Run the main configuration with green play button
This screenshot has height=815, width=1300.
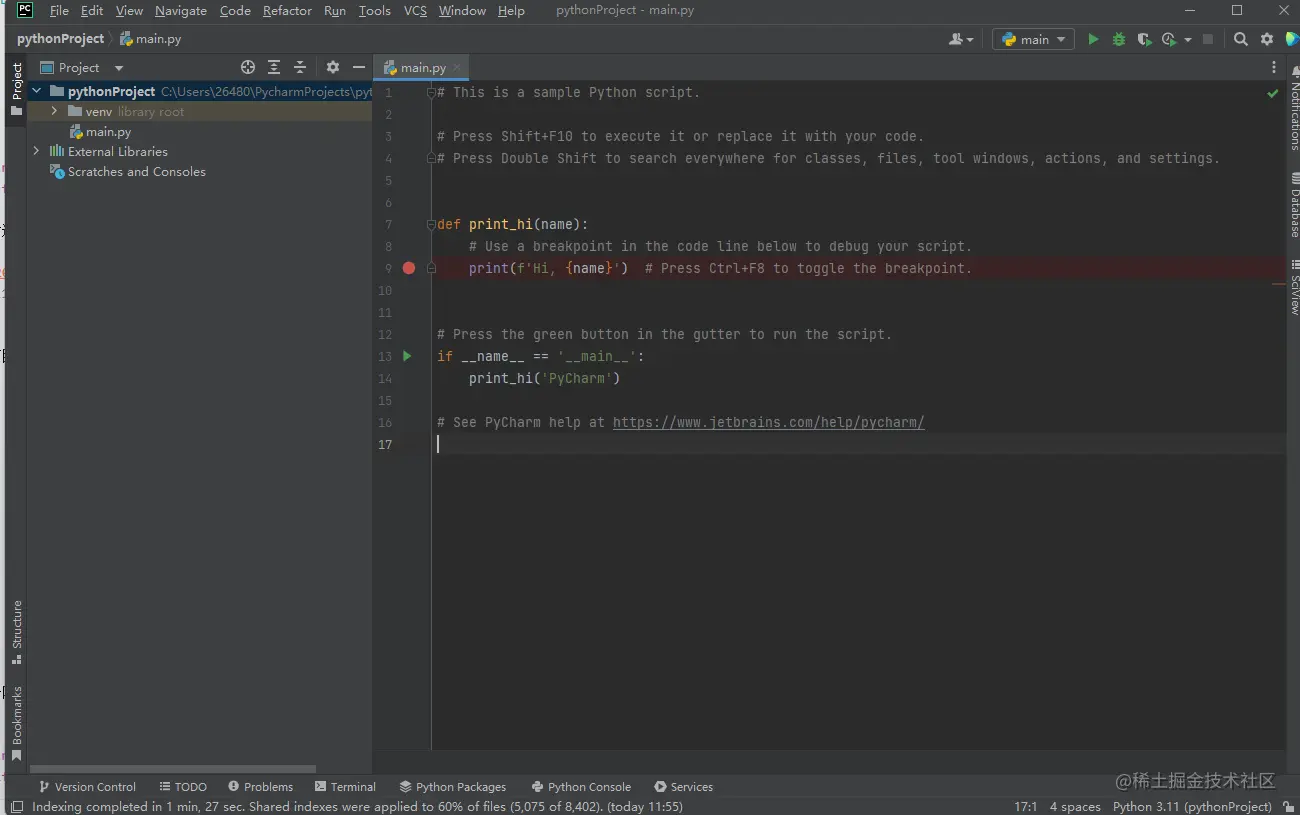click(x=1093, y=39)
